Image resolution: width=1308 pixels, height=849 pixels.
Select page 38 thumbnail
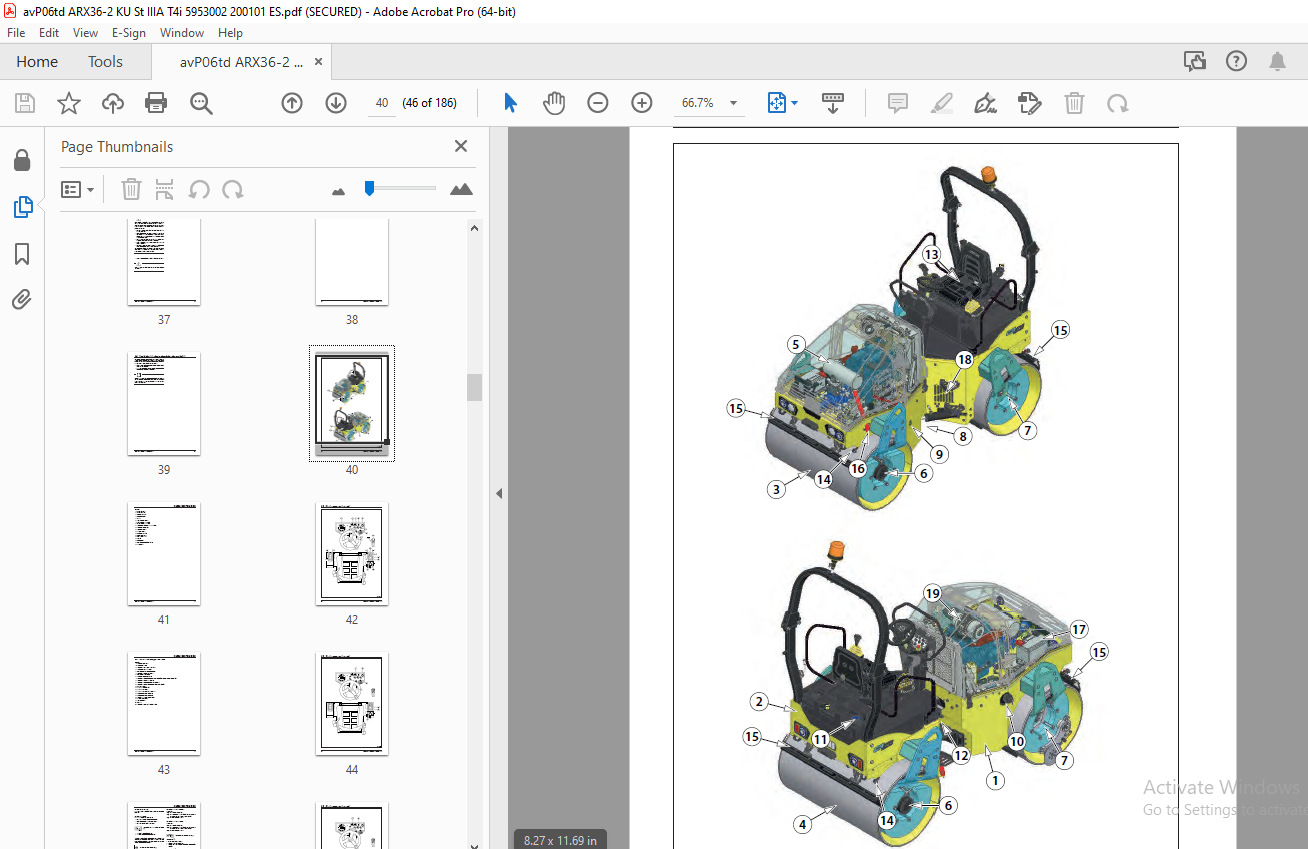[x=352, y=263]
